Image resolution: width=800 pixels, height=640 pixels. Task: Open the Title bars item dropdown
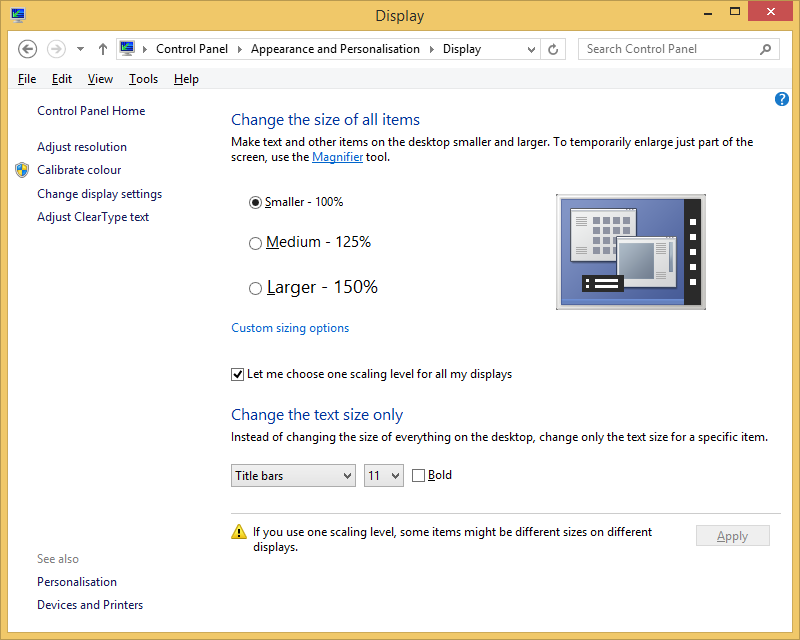point(293,476)
